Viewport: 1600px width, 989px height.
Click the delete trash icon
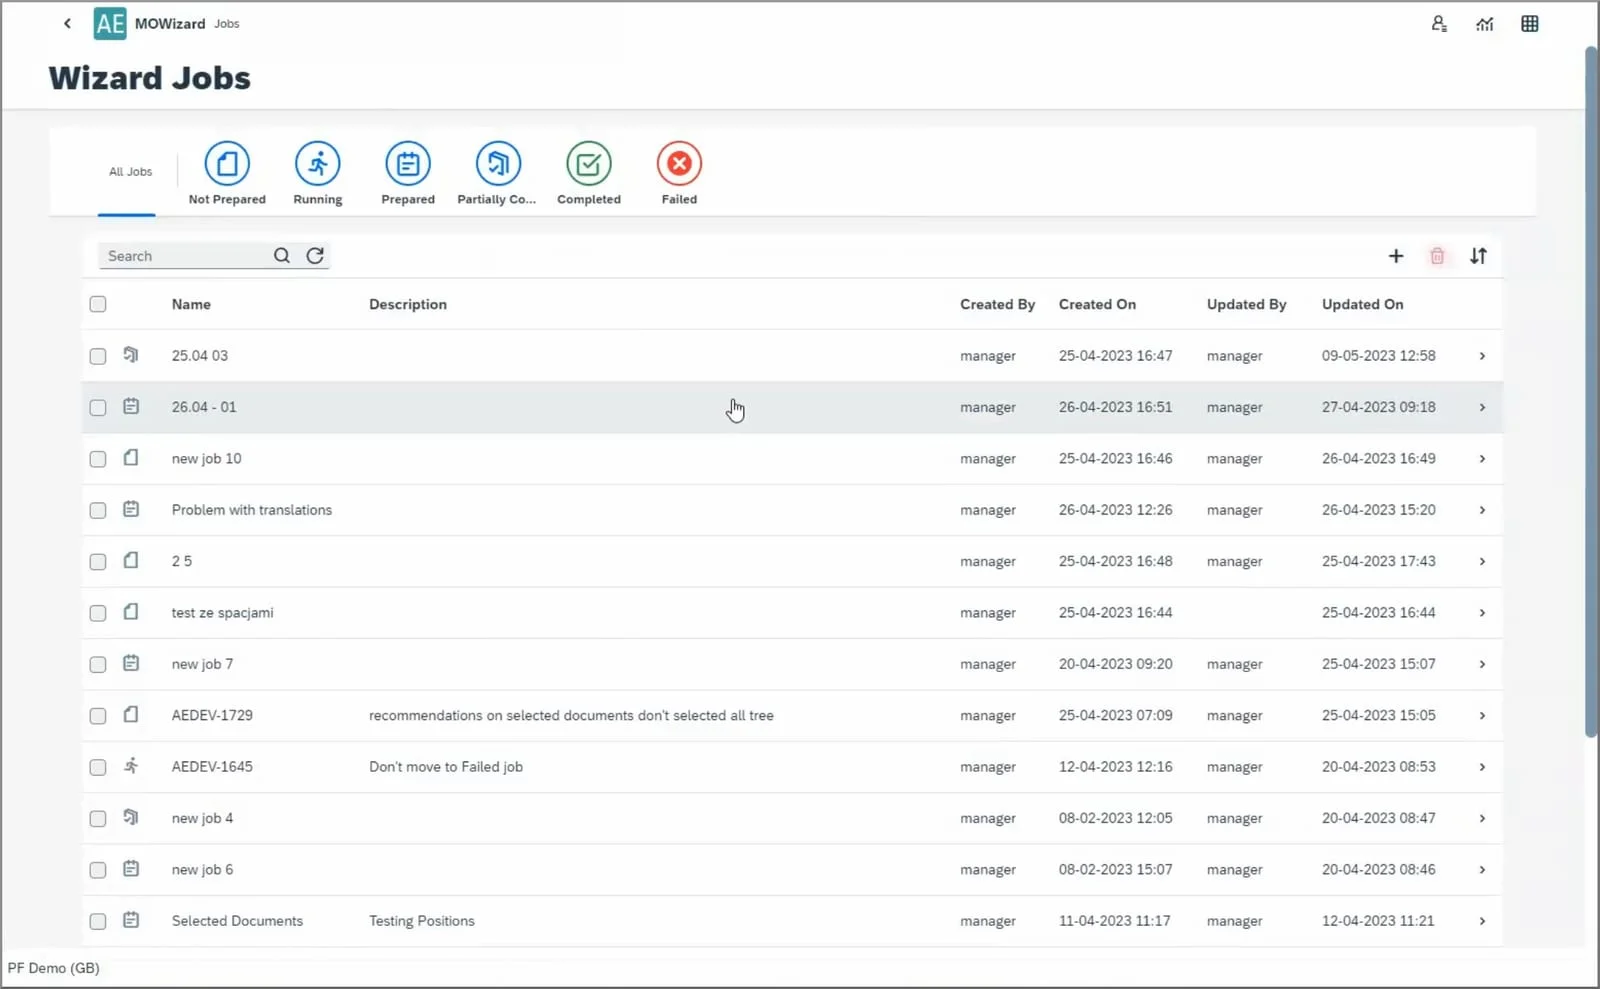pyautogui.click(x=1437, y=256)
